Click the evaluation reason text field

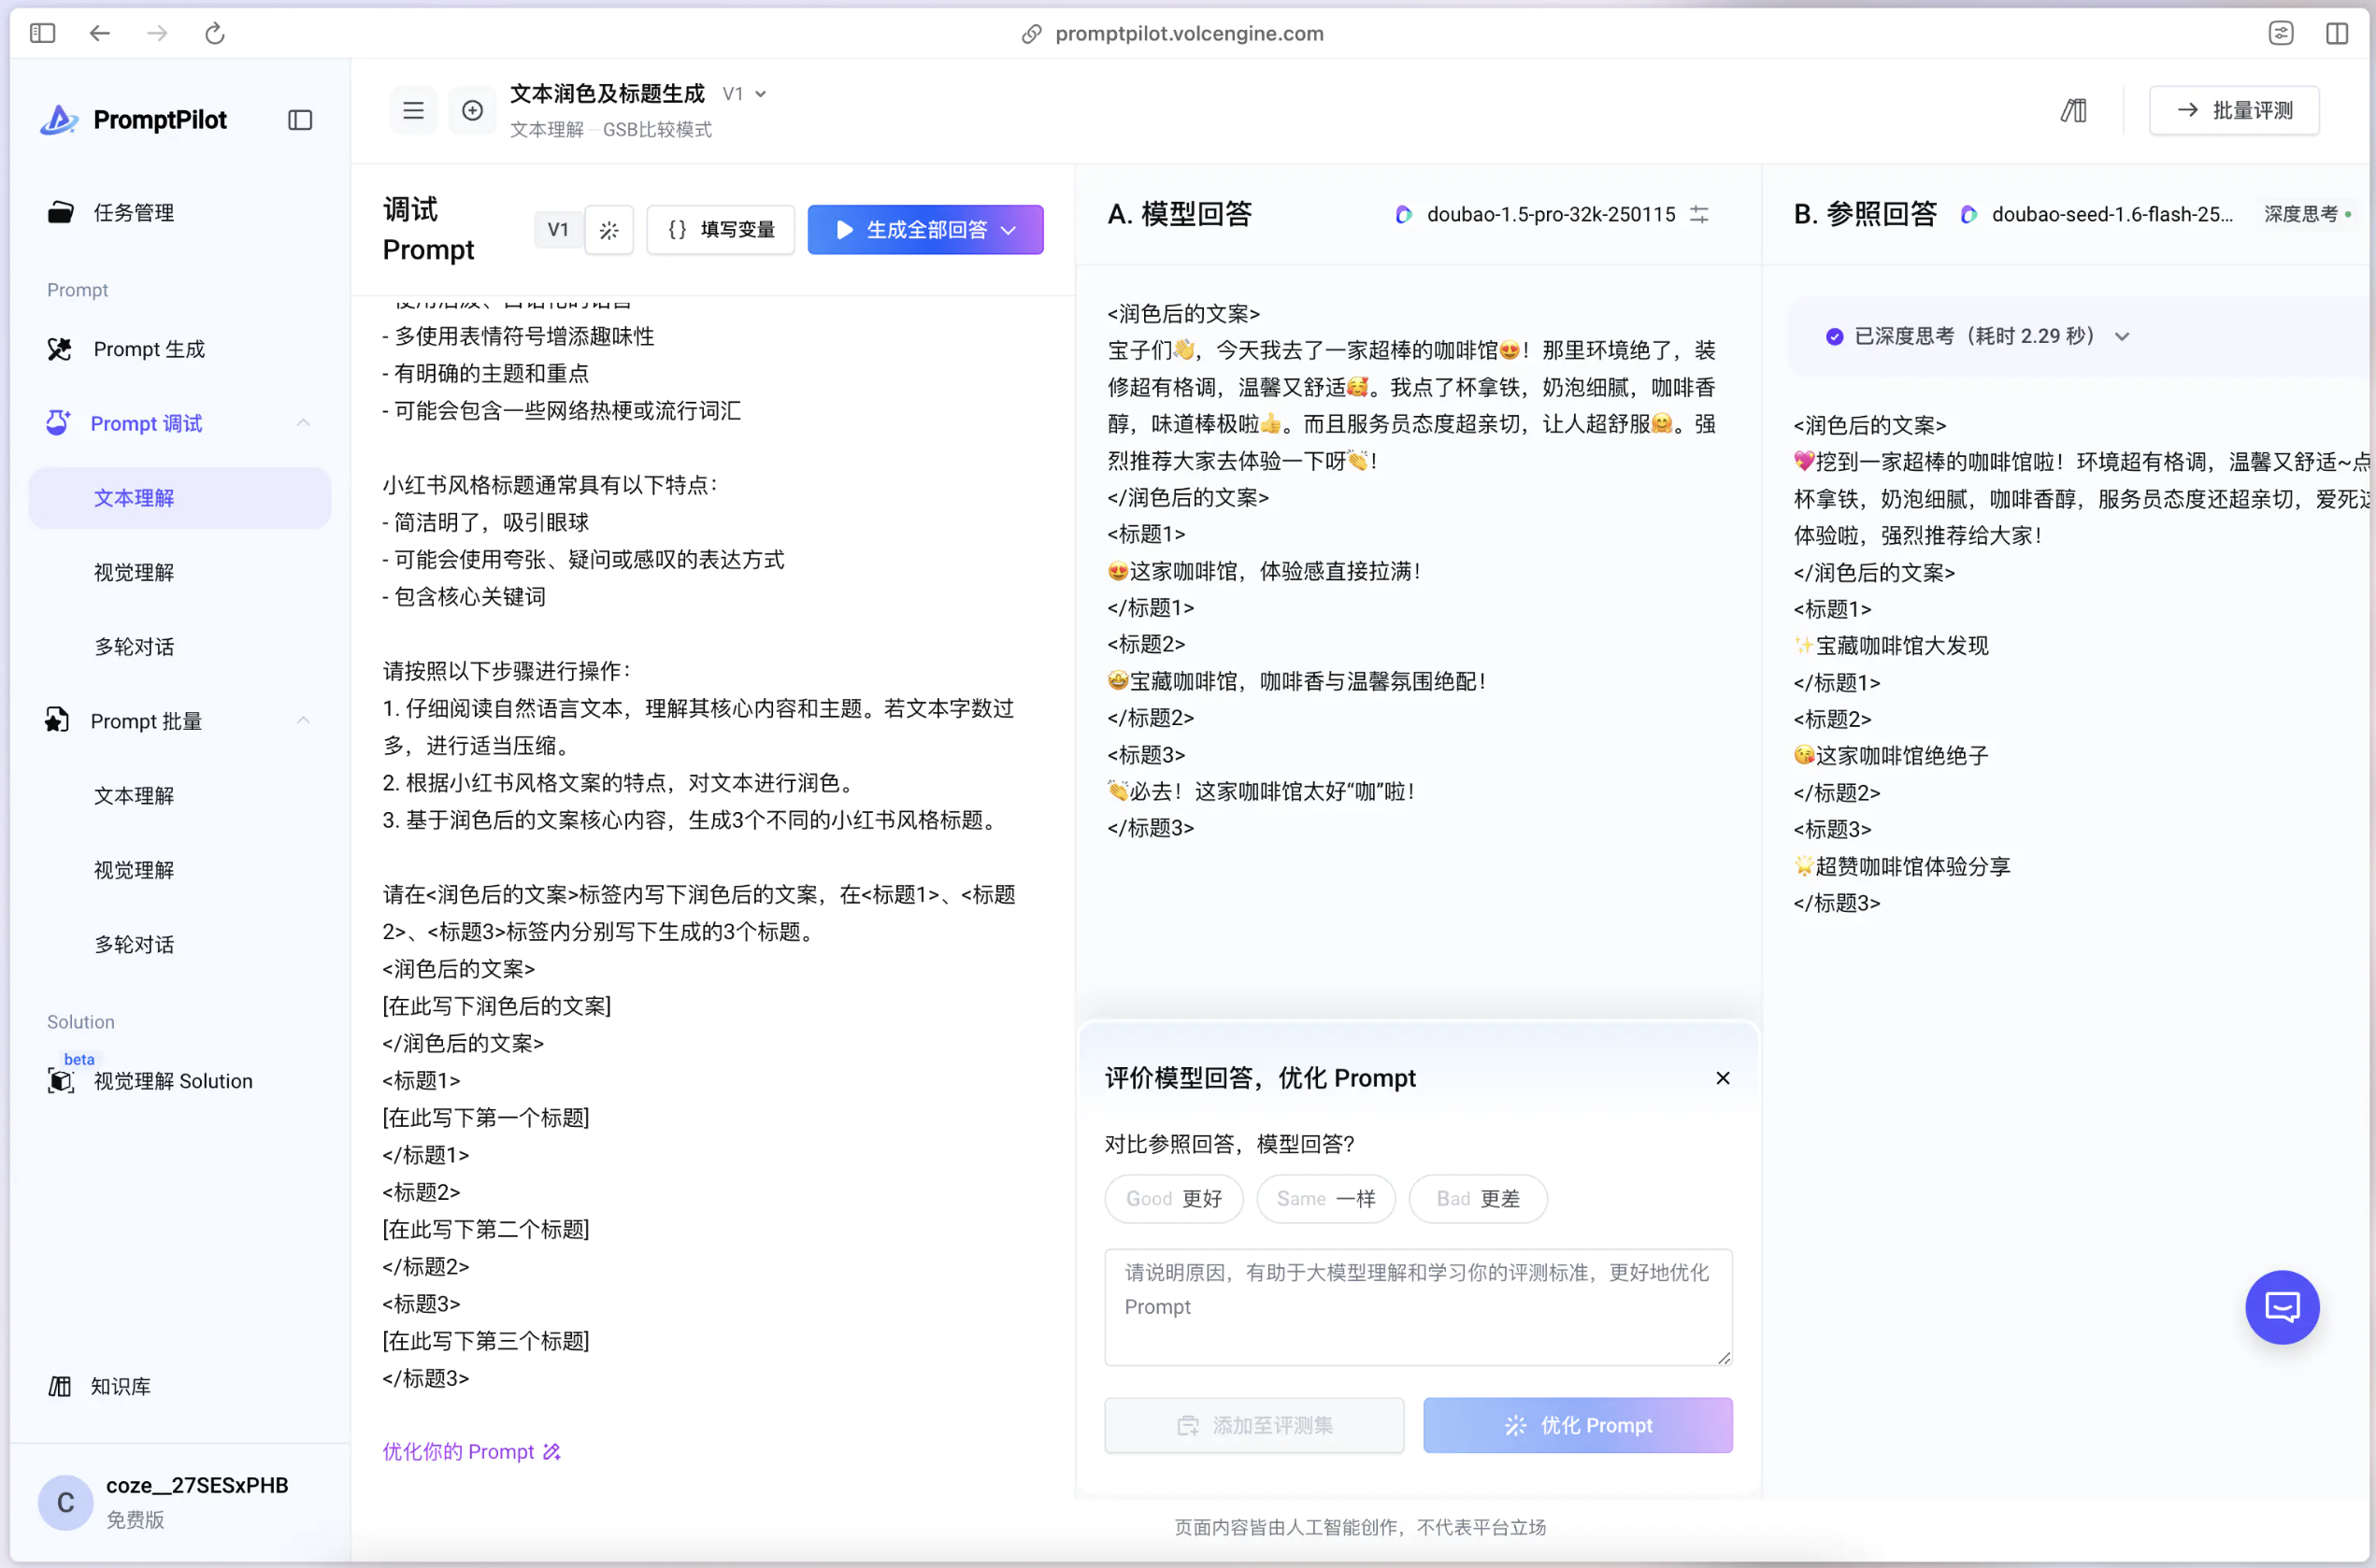tap(1417, 1306)
